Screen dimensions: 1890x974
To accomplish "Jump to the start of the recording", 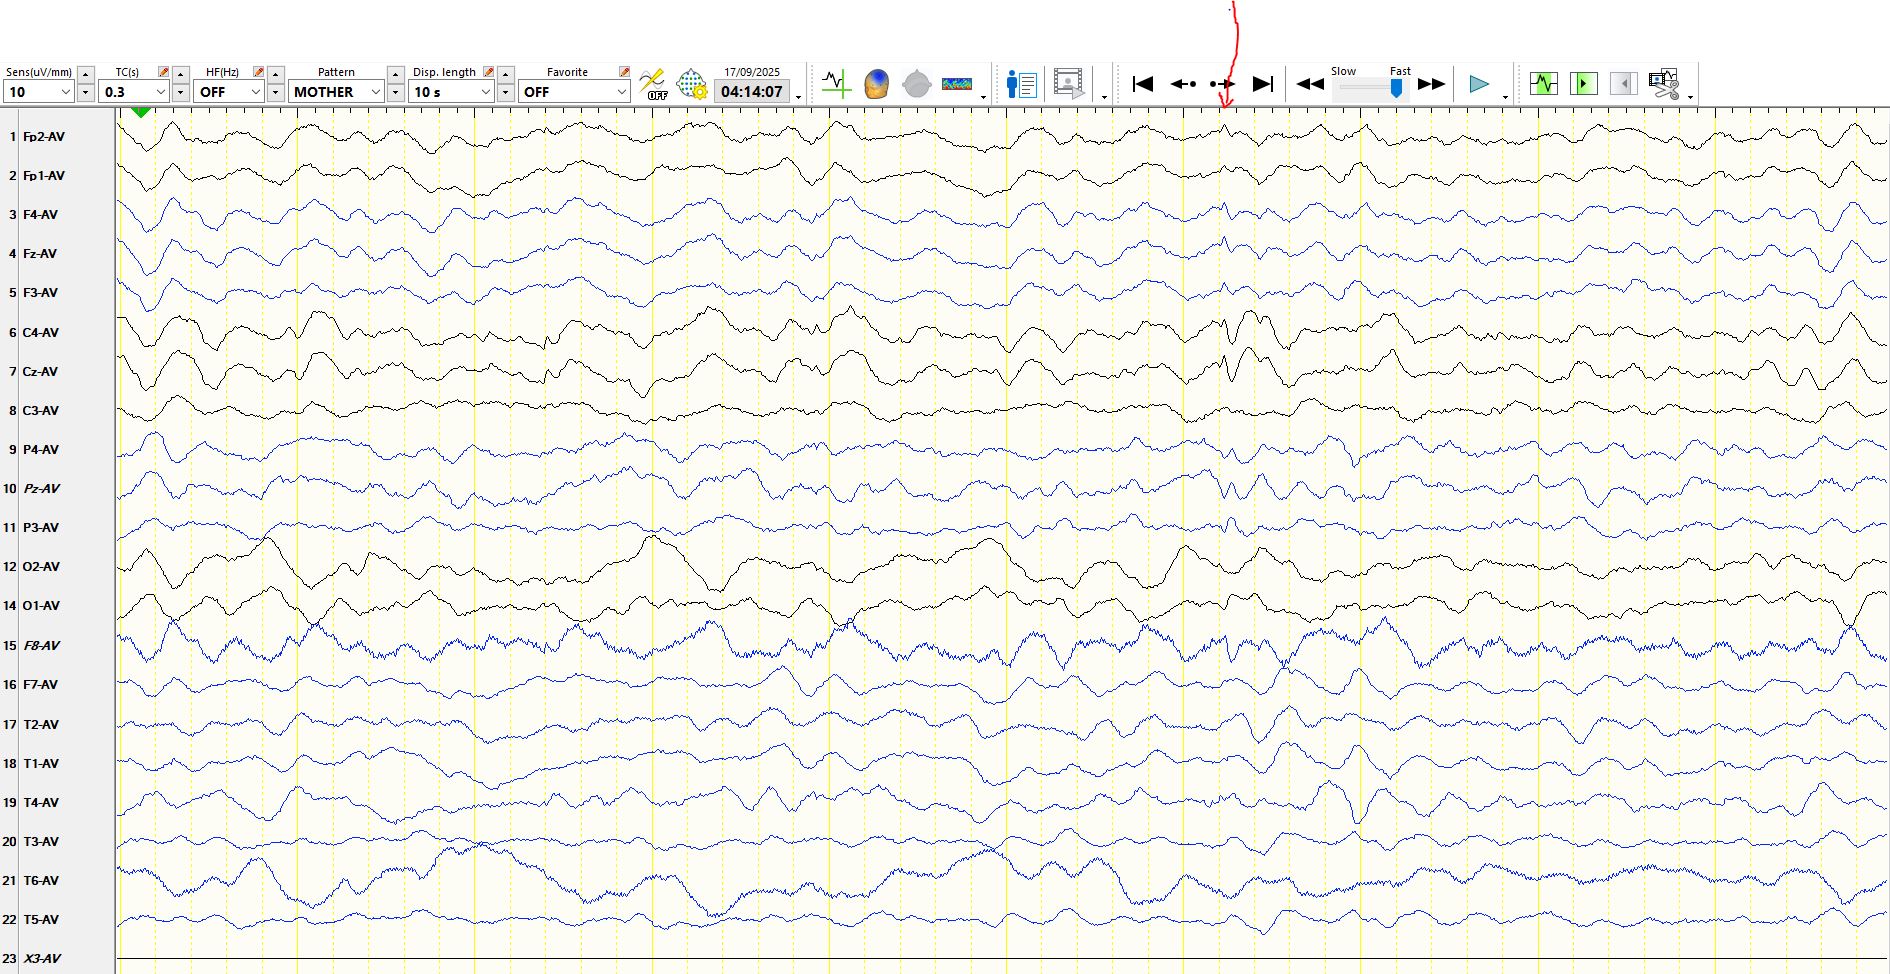I will click(x=1143, y=84).
